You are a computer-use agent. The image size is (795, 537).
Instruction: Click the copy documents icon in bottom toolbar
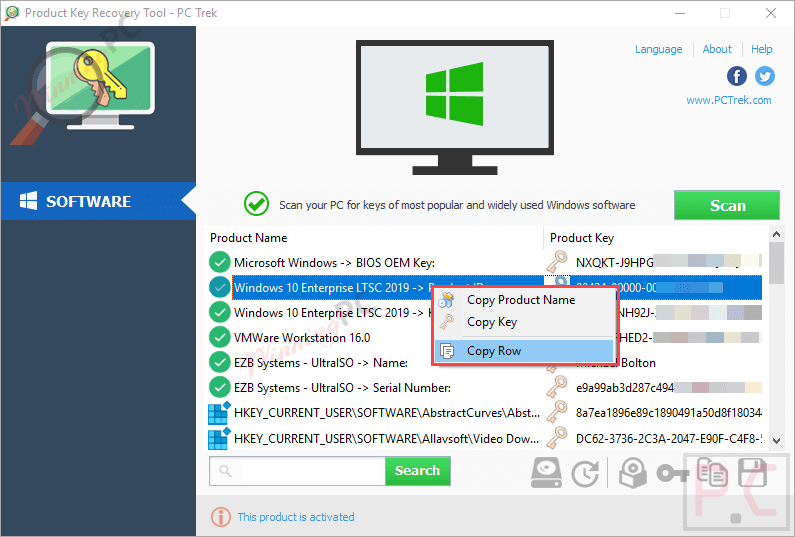[712, 472]
